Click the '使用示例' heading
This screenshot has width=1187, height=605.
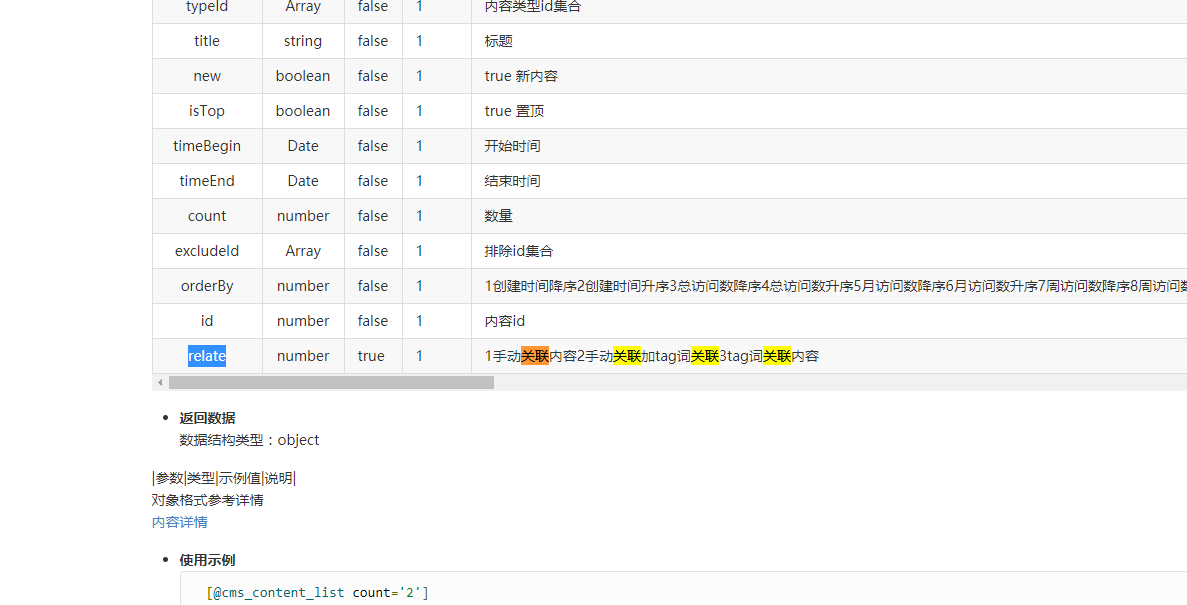(207, 560)
